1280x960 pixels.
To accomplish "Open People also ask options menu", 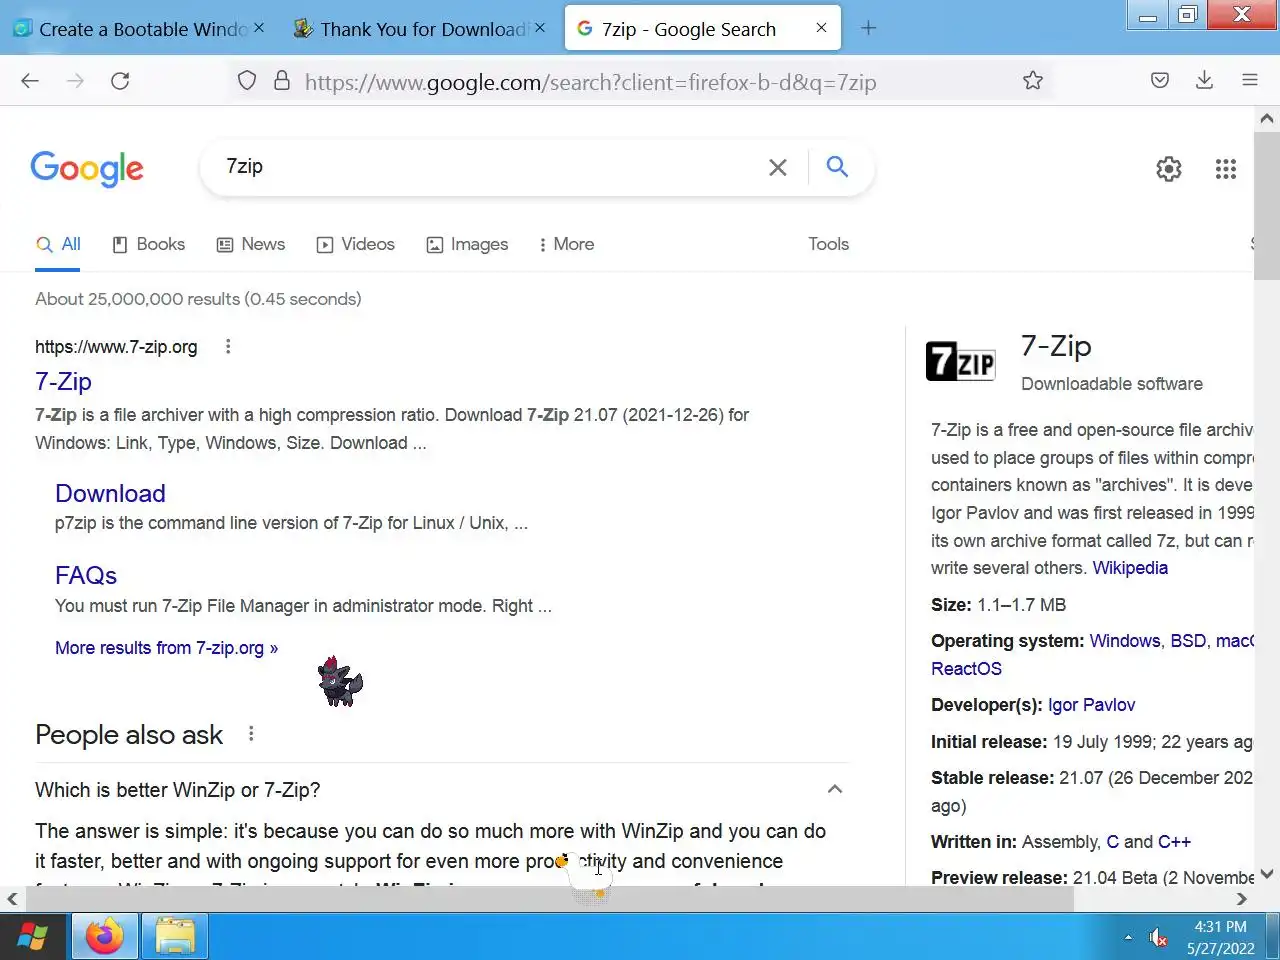I will click(x=251, y=734).
